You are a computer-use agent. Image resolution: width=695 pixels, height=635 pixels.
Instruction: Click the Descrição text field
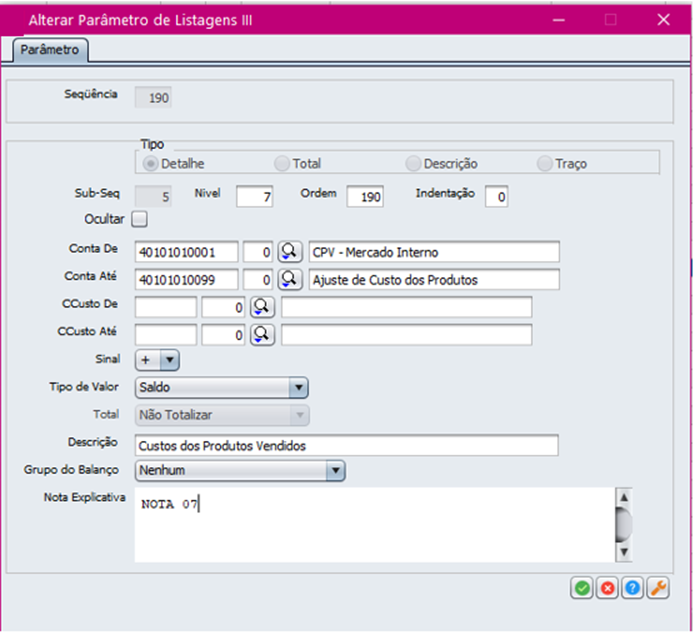(x=345, y=445)
